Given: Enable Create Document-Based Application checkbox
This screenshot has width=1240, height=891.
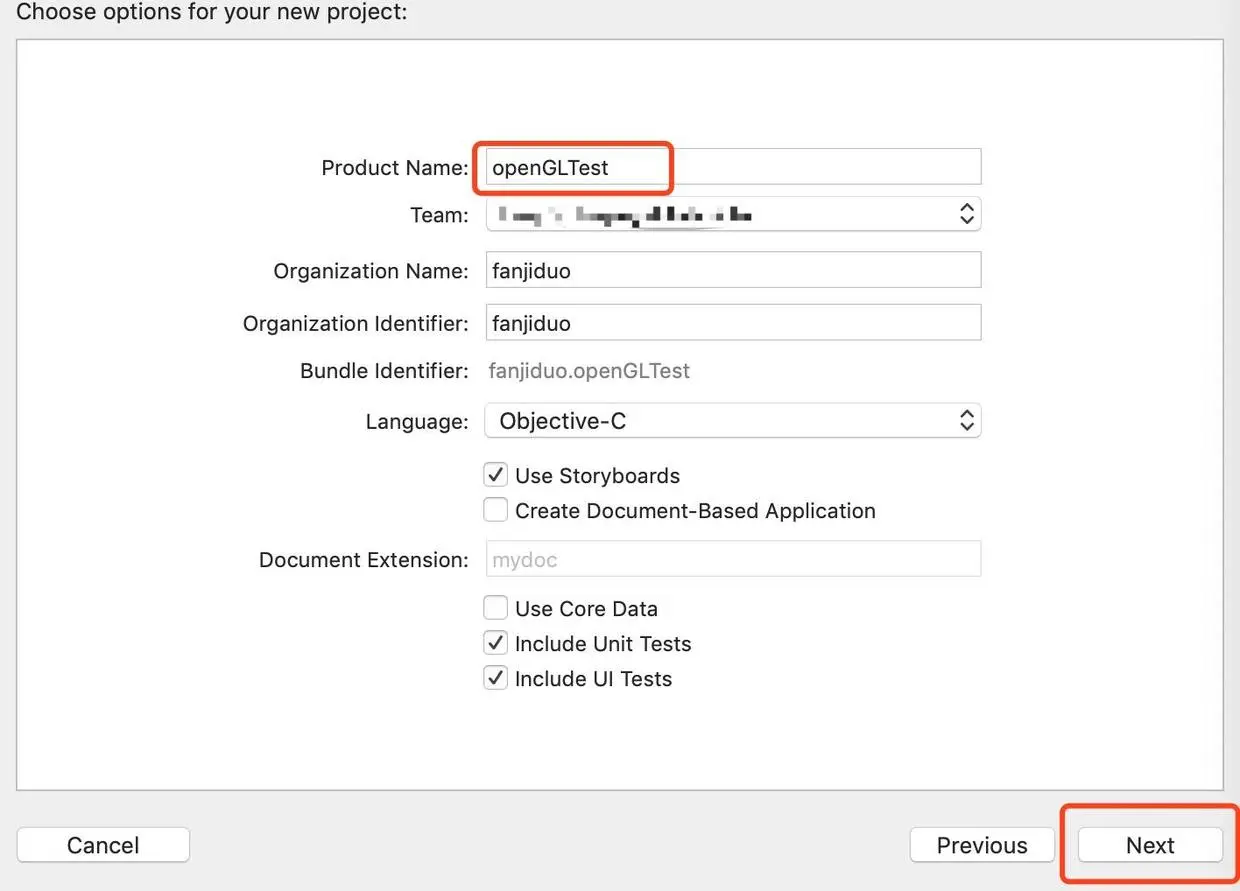Looking at the screenshot, I should 496,510.
